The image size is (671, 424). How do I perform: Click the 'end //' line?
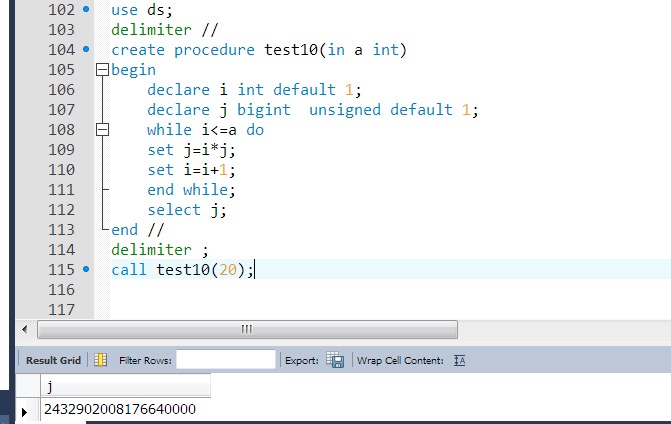coord(137,230)
